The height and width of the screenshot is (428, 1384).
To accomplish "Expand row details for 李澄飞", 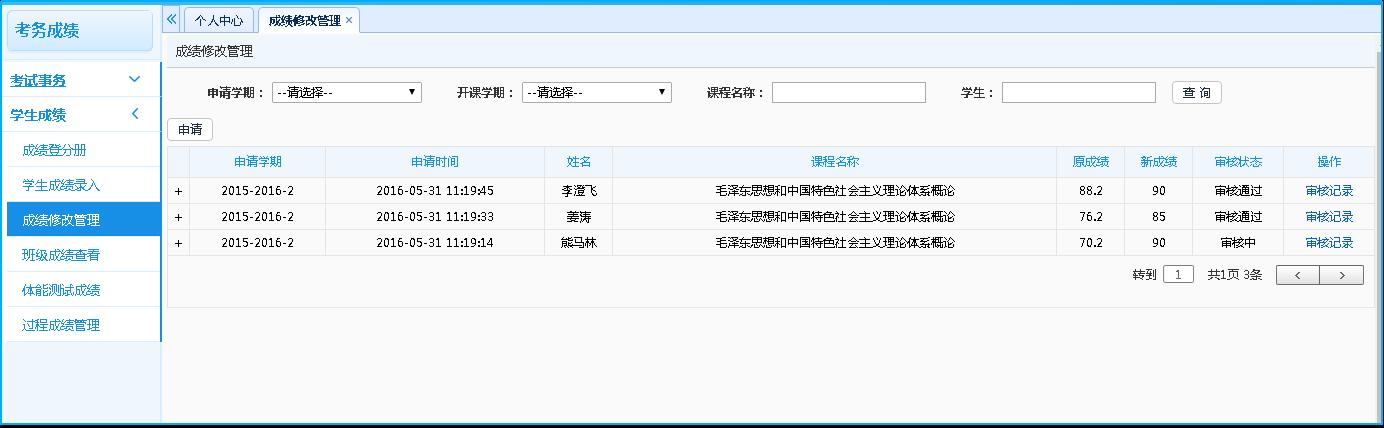I will (x=179, y=191).
